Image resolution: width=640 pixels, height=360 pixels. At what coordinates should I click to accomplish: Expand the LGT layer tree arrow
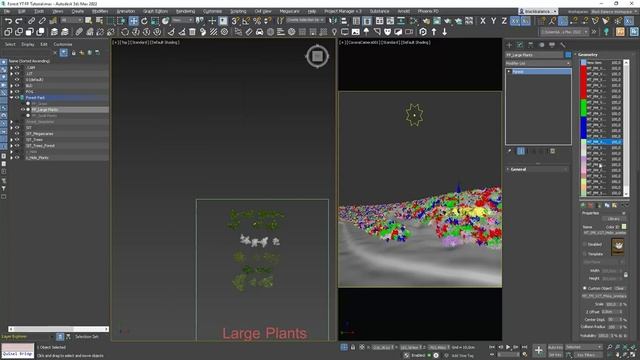[x=11, y=74]
